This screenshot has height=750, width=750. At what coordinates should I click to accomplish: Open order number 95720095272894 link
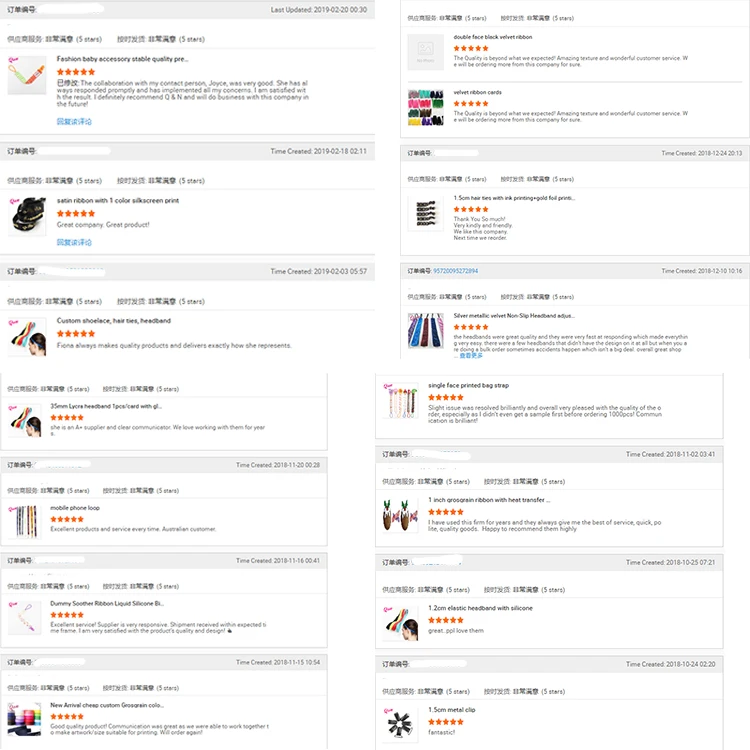click(x=455, y=271)
